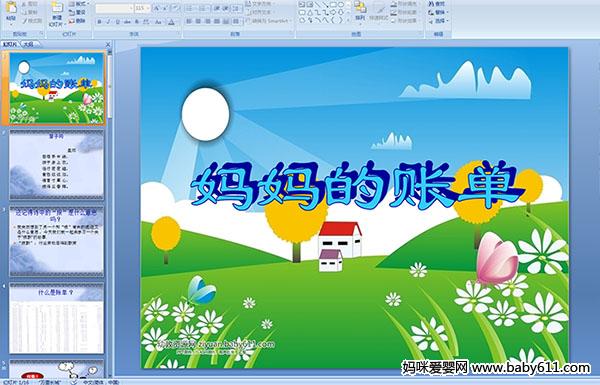Screen dimensions: 600x385
Task: Toggle underline formatting in the Font group
Action: pyautogui.click(x=117, y=22)
